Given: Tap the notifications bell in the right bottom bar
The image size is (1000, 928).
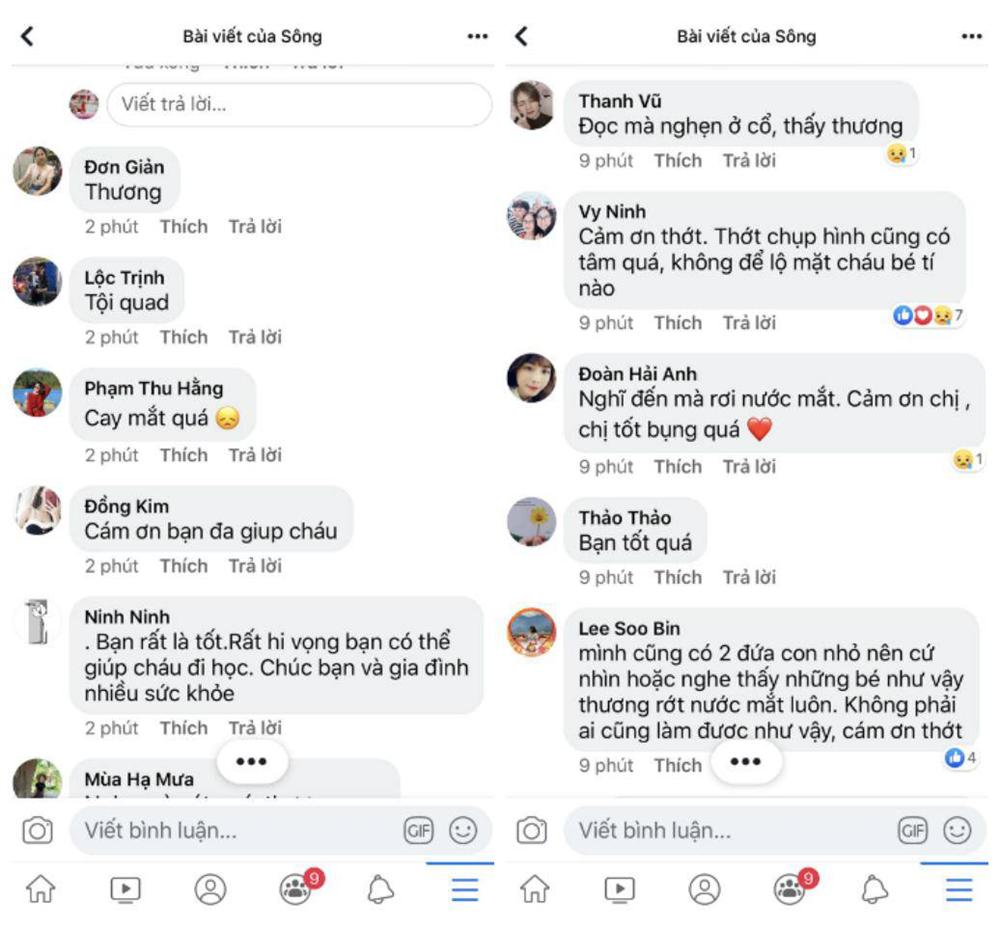Looking at the screenshot, I should [x=875, y=889].
